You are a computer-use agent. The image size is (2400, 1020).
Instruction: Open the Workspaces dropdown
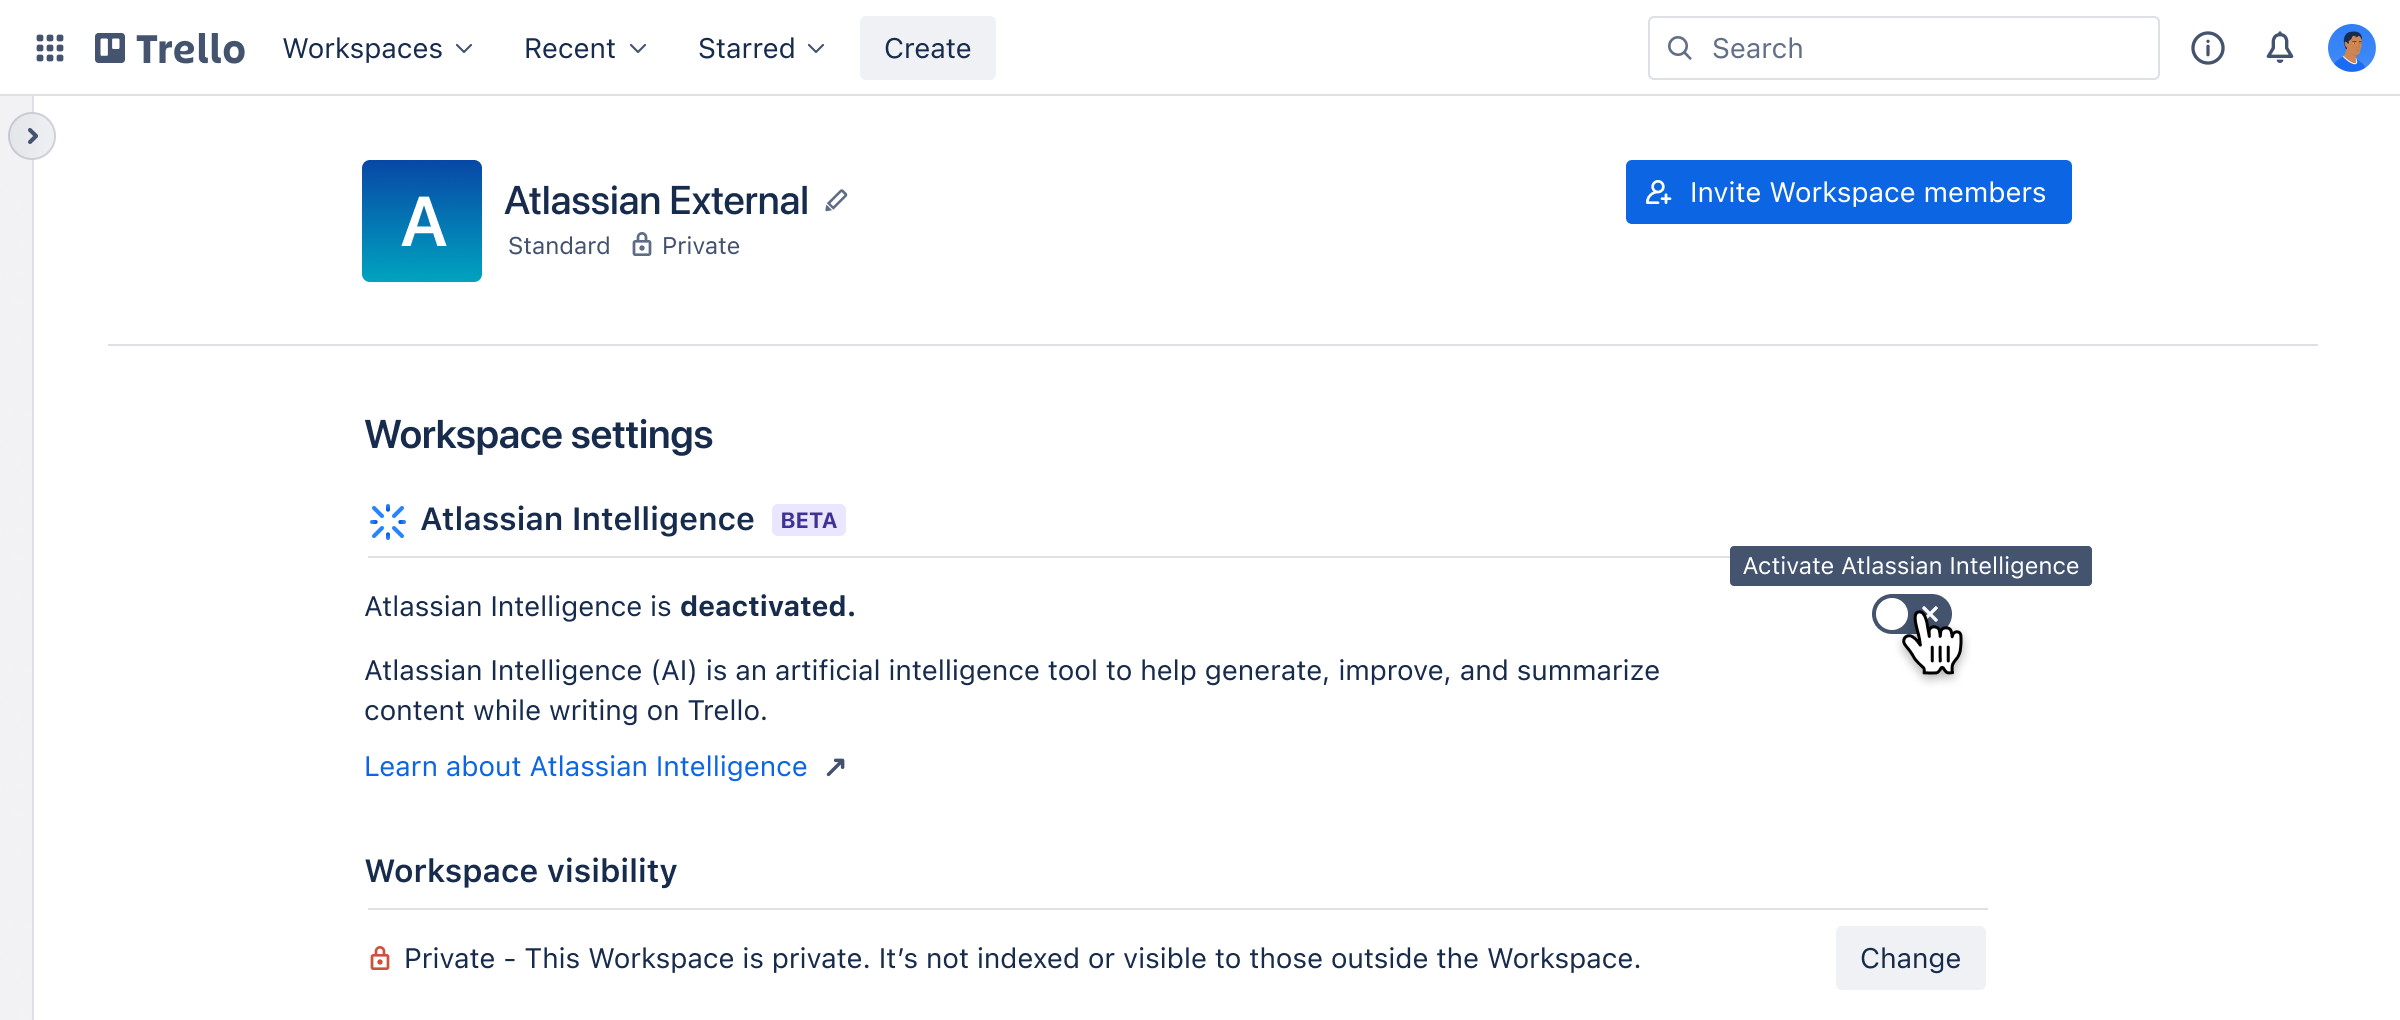(375, 47)
